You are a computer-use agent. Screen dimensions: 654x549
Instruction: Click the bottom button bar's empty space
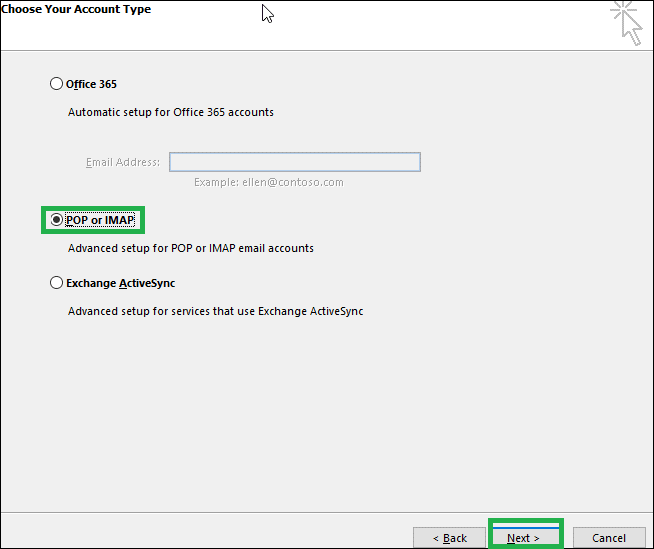[x=204, y=532]
